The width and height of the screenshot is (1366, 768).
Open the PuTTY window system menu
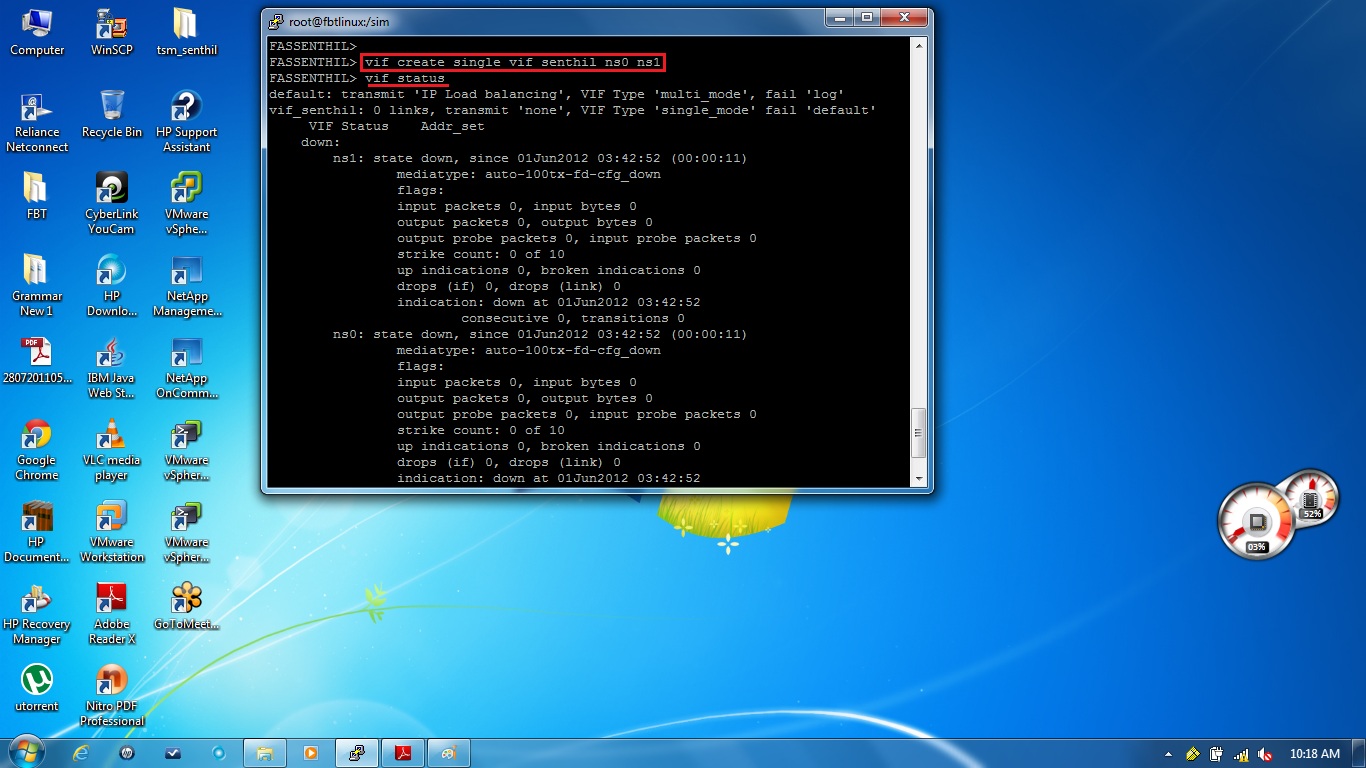pos(276,20)
